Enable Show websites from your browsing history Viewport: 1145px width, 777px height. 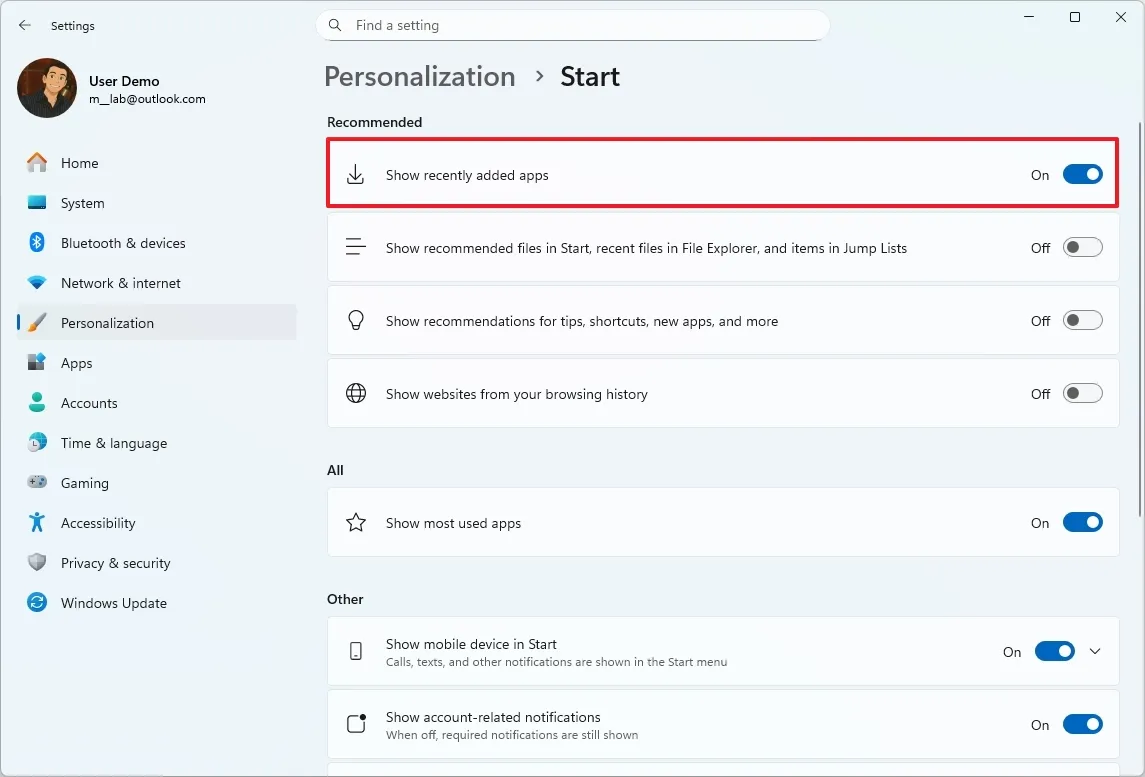click(x=1082, y=393)
